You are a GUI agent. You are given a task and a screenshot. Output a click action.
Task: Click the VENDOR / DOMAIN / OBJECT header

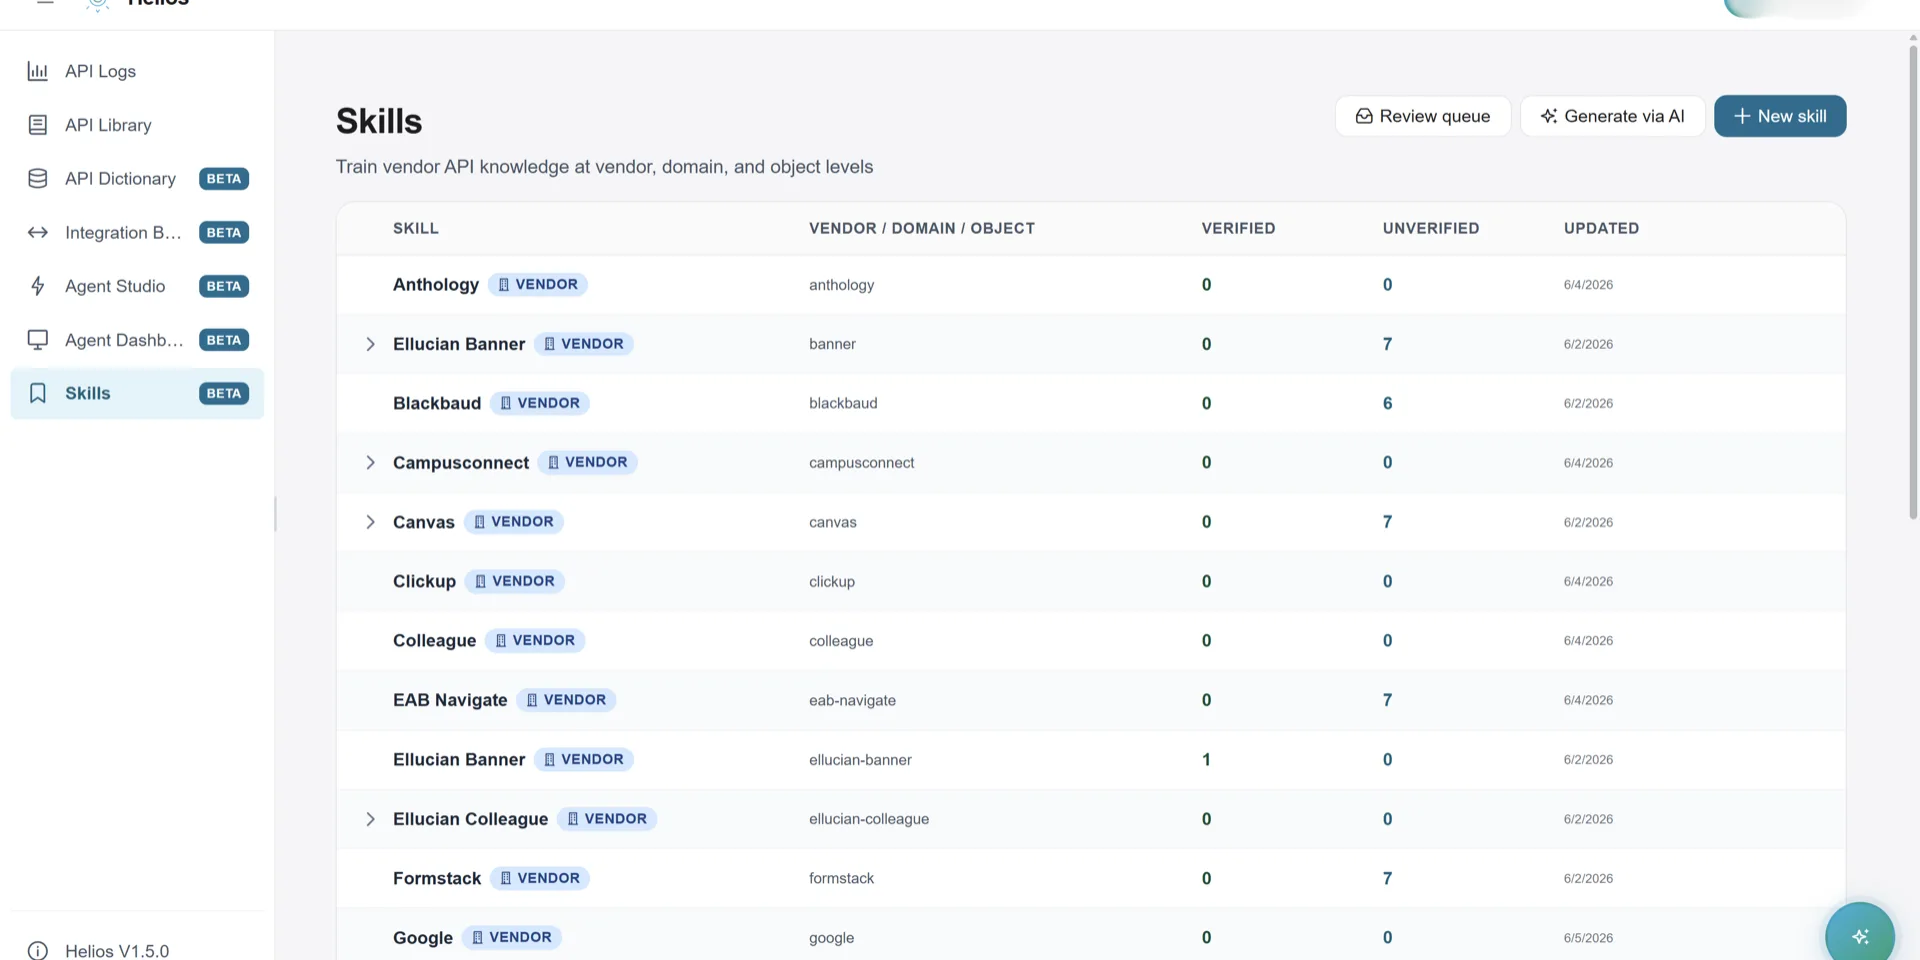click(x=922, y=228)
